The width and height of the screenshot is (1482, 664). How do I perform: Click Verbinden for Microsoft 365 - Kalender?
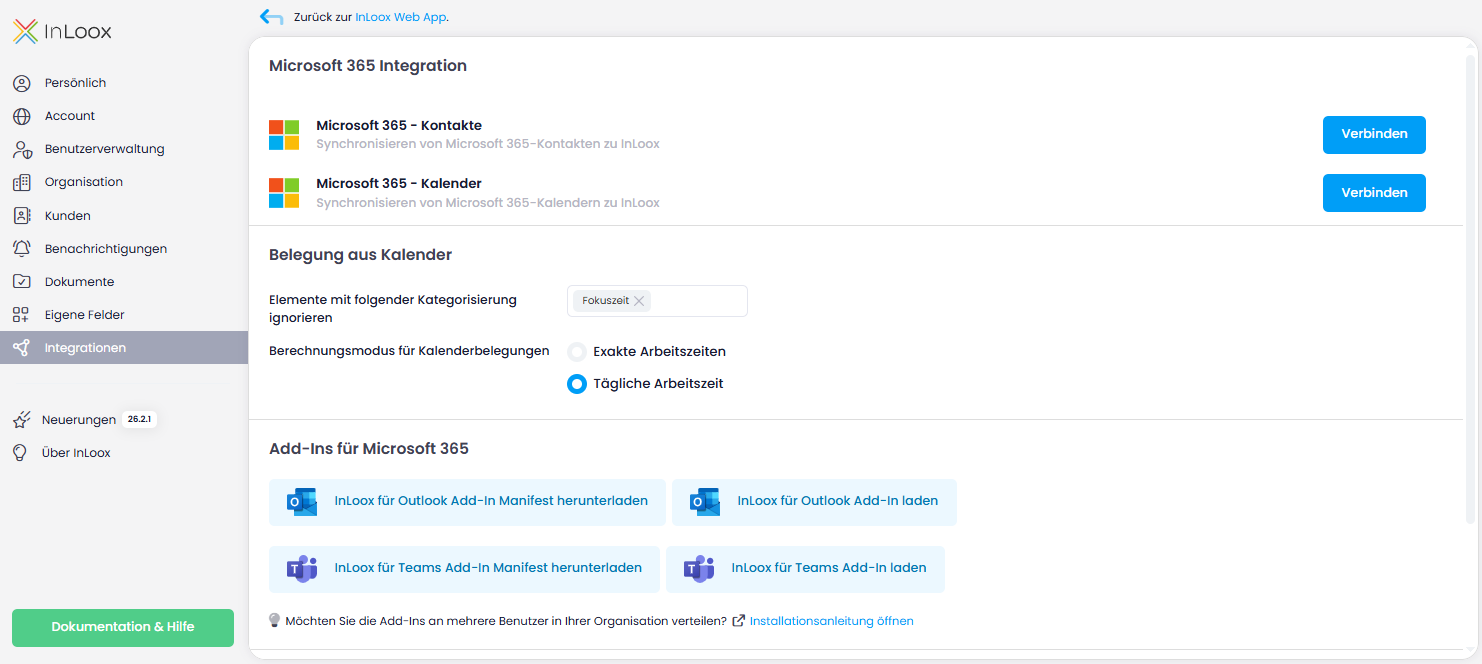coord(1374,193)
